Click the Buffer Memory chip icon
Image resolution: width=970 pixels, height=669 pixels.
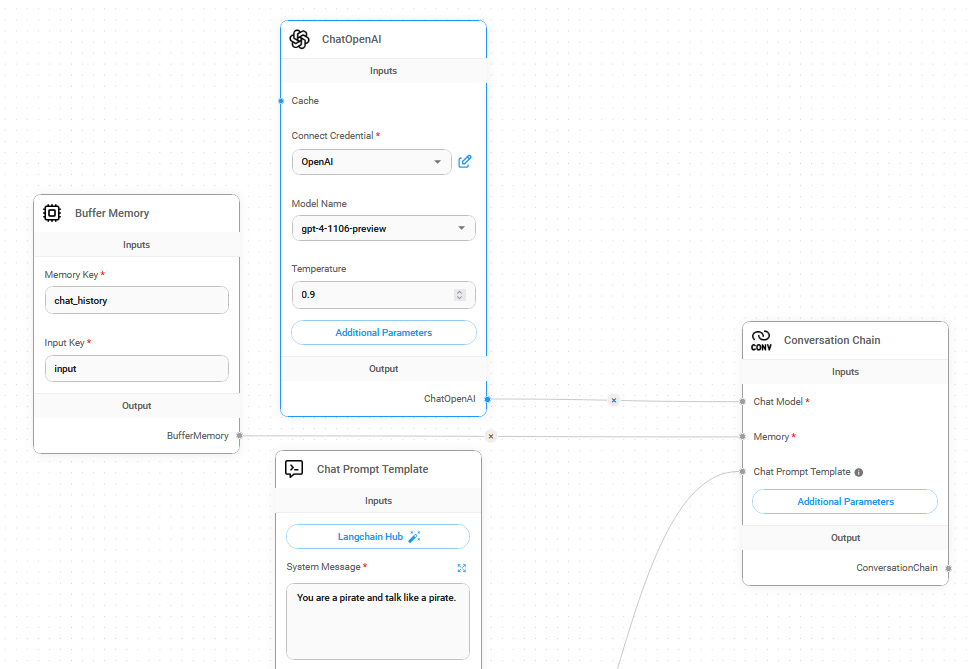tap(52, 213)
